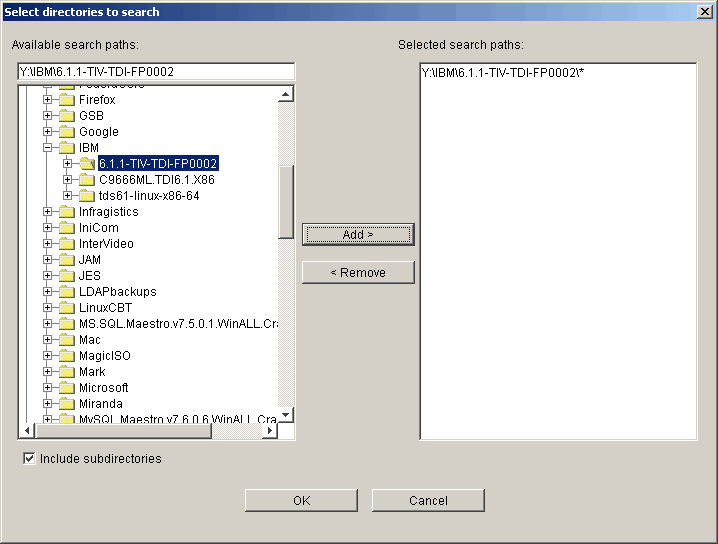Select the LinuxCBT folder in tree
Viewport: 718px width, 544px height.
(105, 308)
